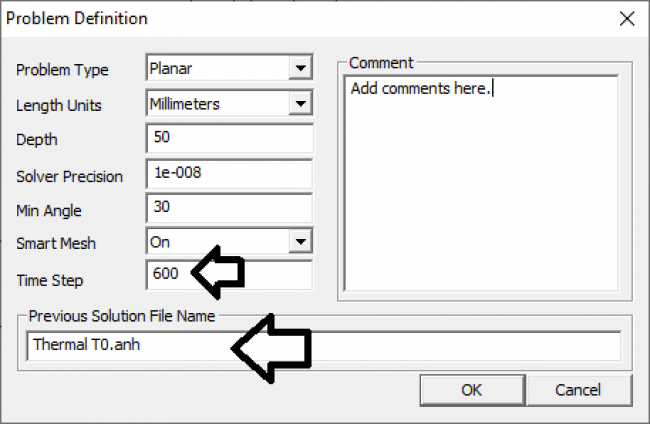Click the Min Angle input field
This screenshot has width=650, height=424.
[229, 208]
